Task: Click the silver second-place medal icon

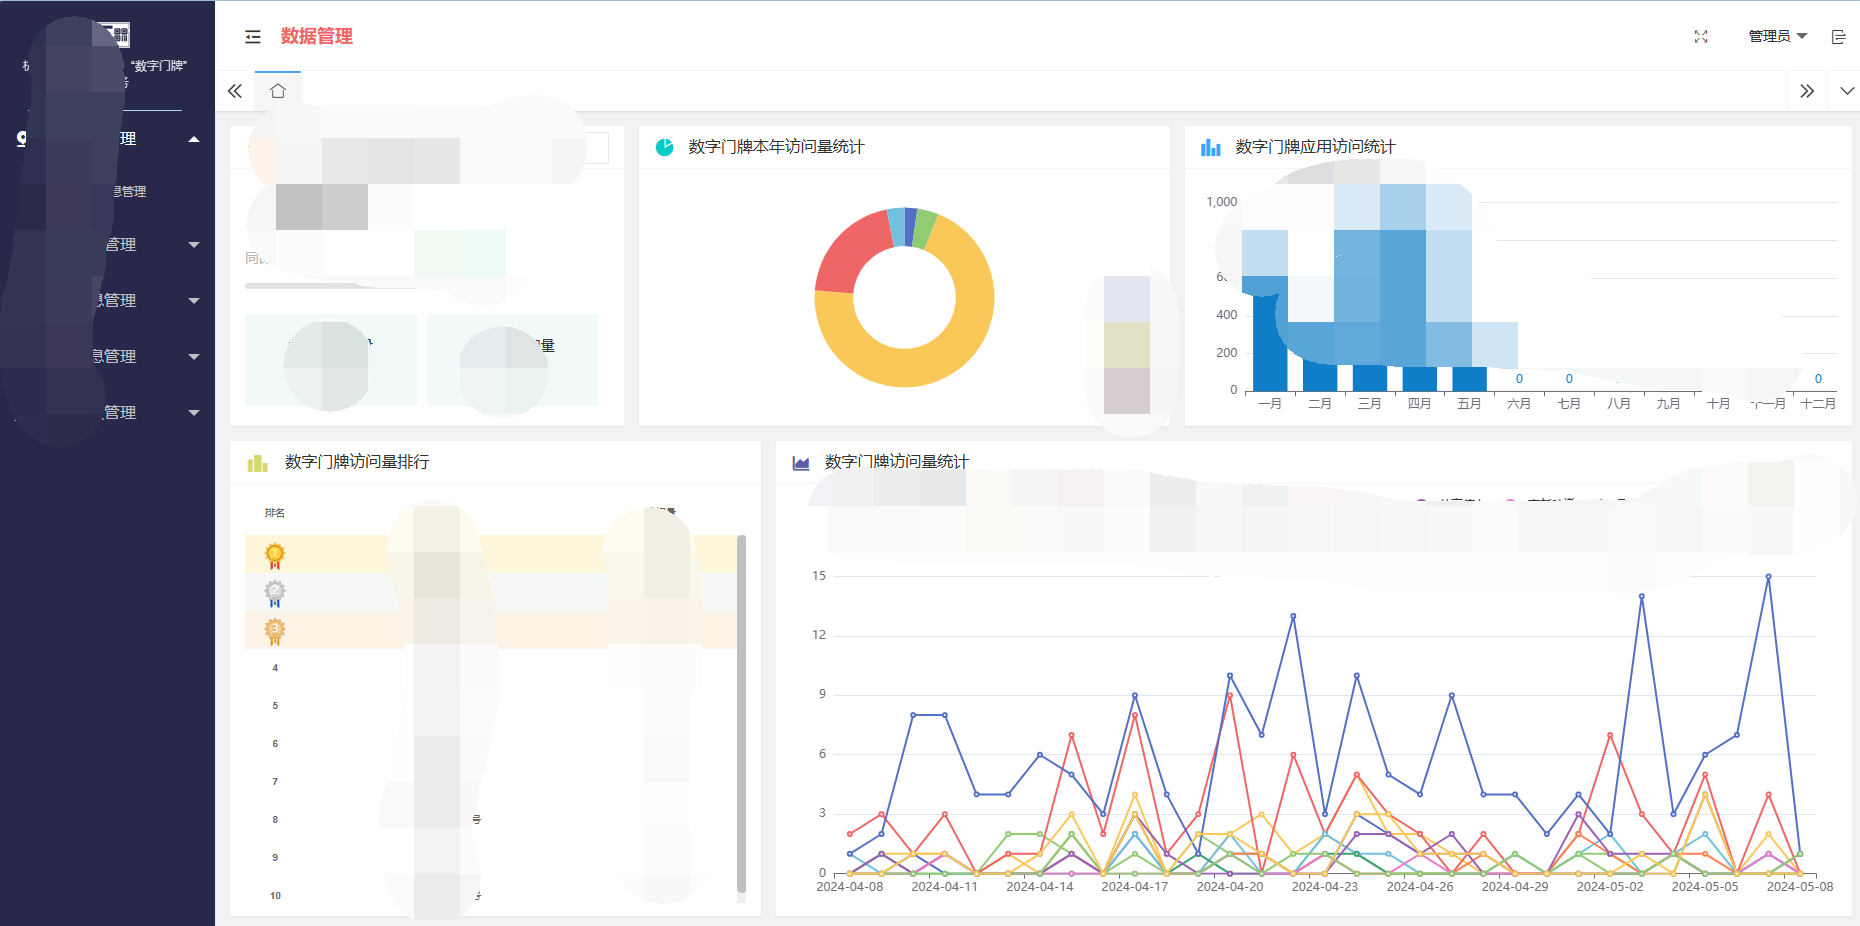Action: (x=275, y=594)
